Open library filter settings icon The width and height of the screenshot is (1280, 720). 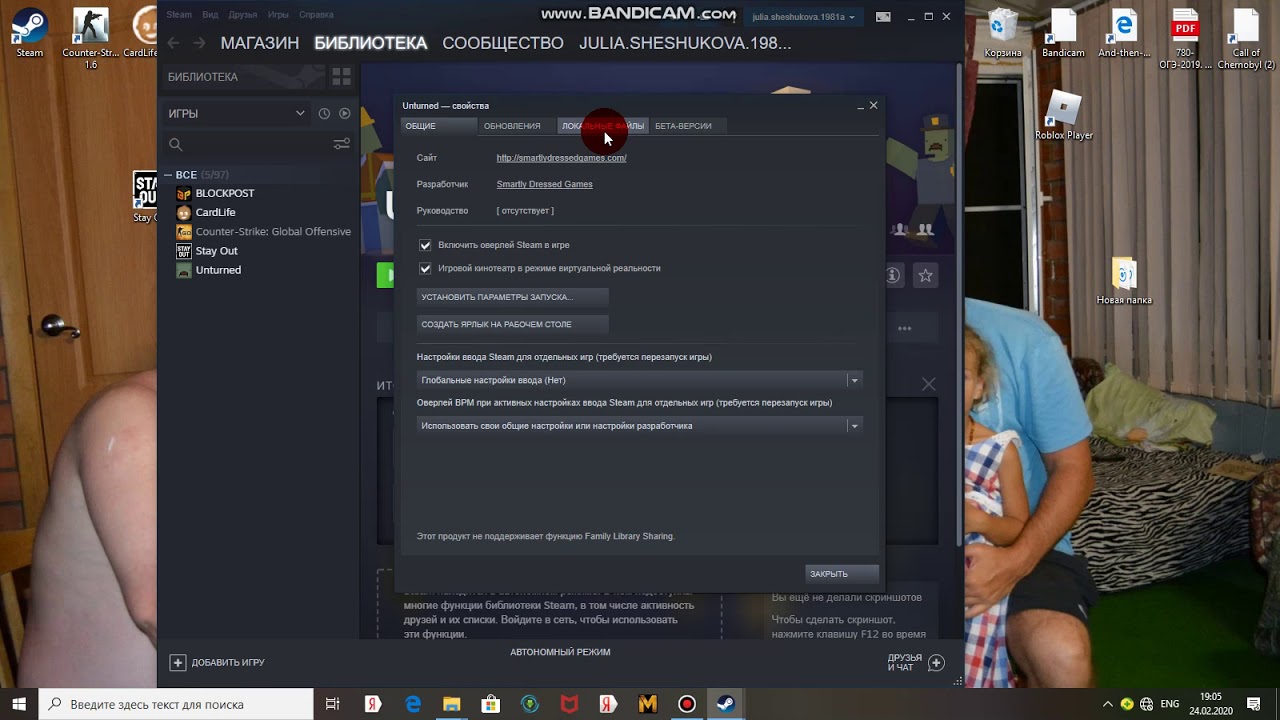pos(341,144)
